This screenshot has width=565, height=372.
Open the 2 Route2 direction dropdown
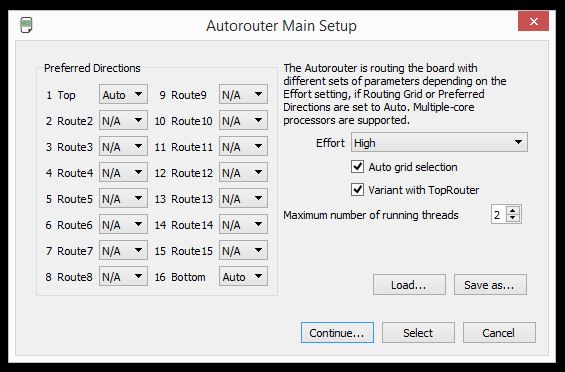pos(123,120)
